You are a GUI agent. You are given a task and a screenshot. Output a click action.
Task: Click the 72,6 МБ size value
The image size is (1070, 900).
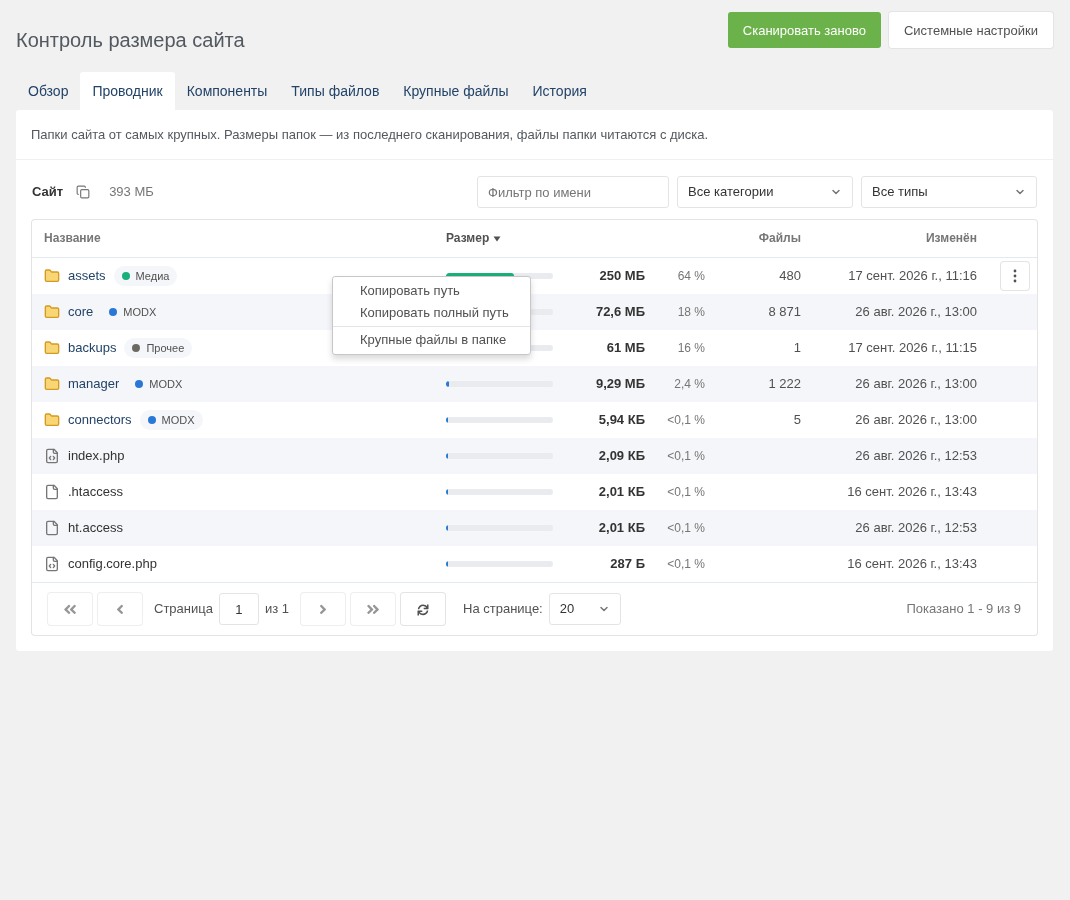coord(620,312)
